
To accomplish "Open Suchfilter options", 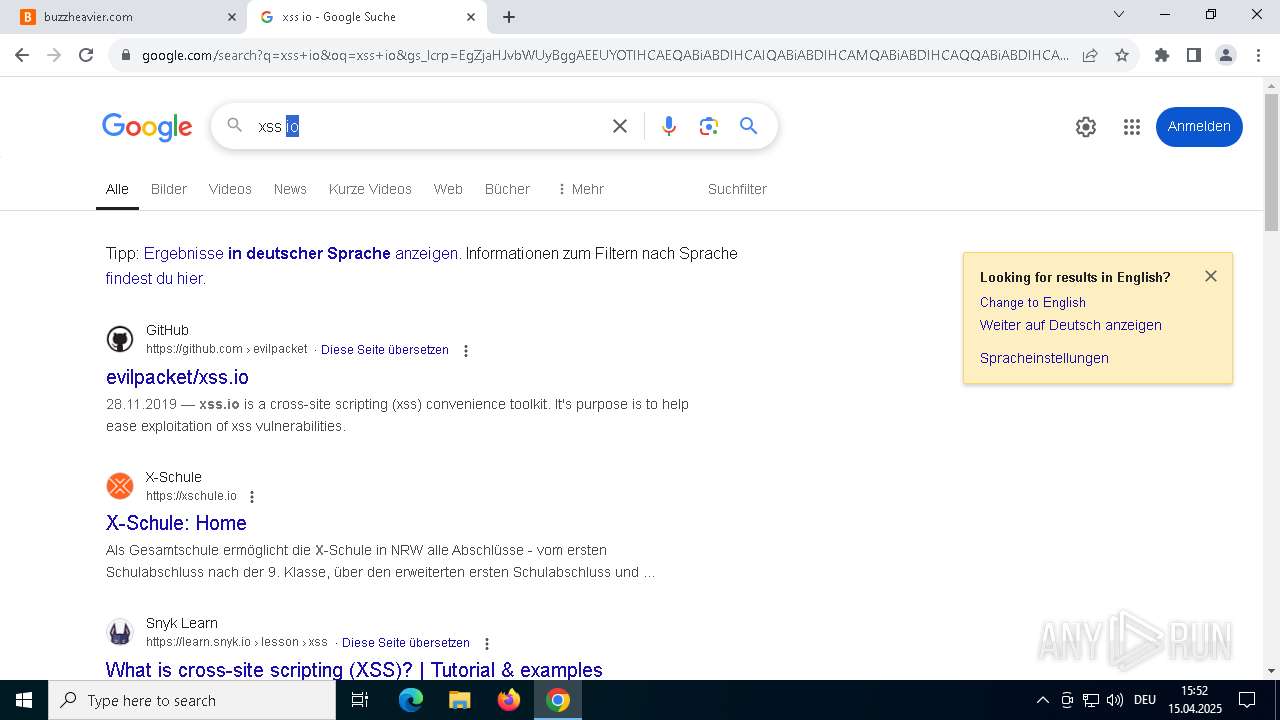I will tap(737, 189).
